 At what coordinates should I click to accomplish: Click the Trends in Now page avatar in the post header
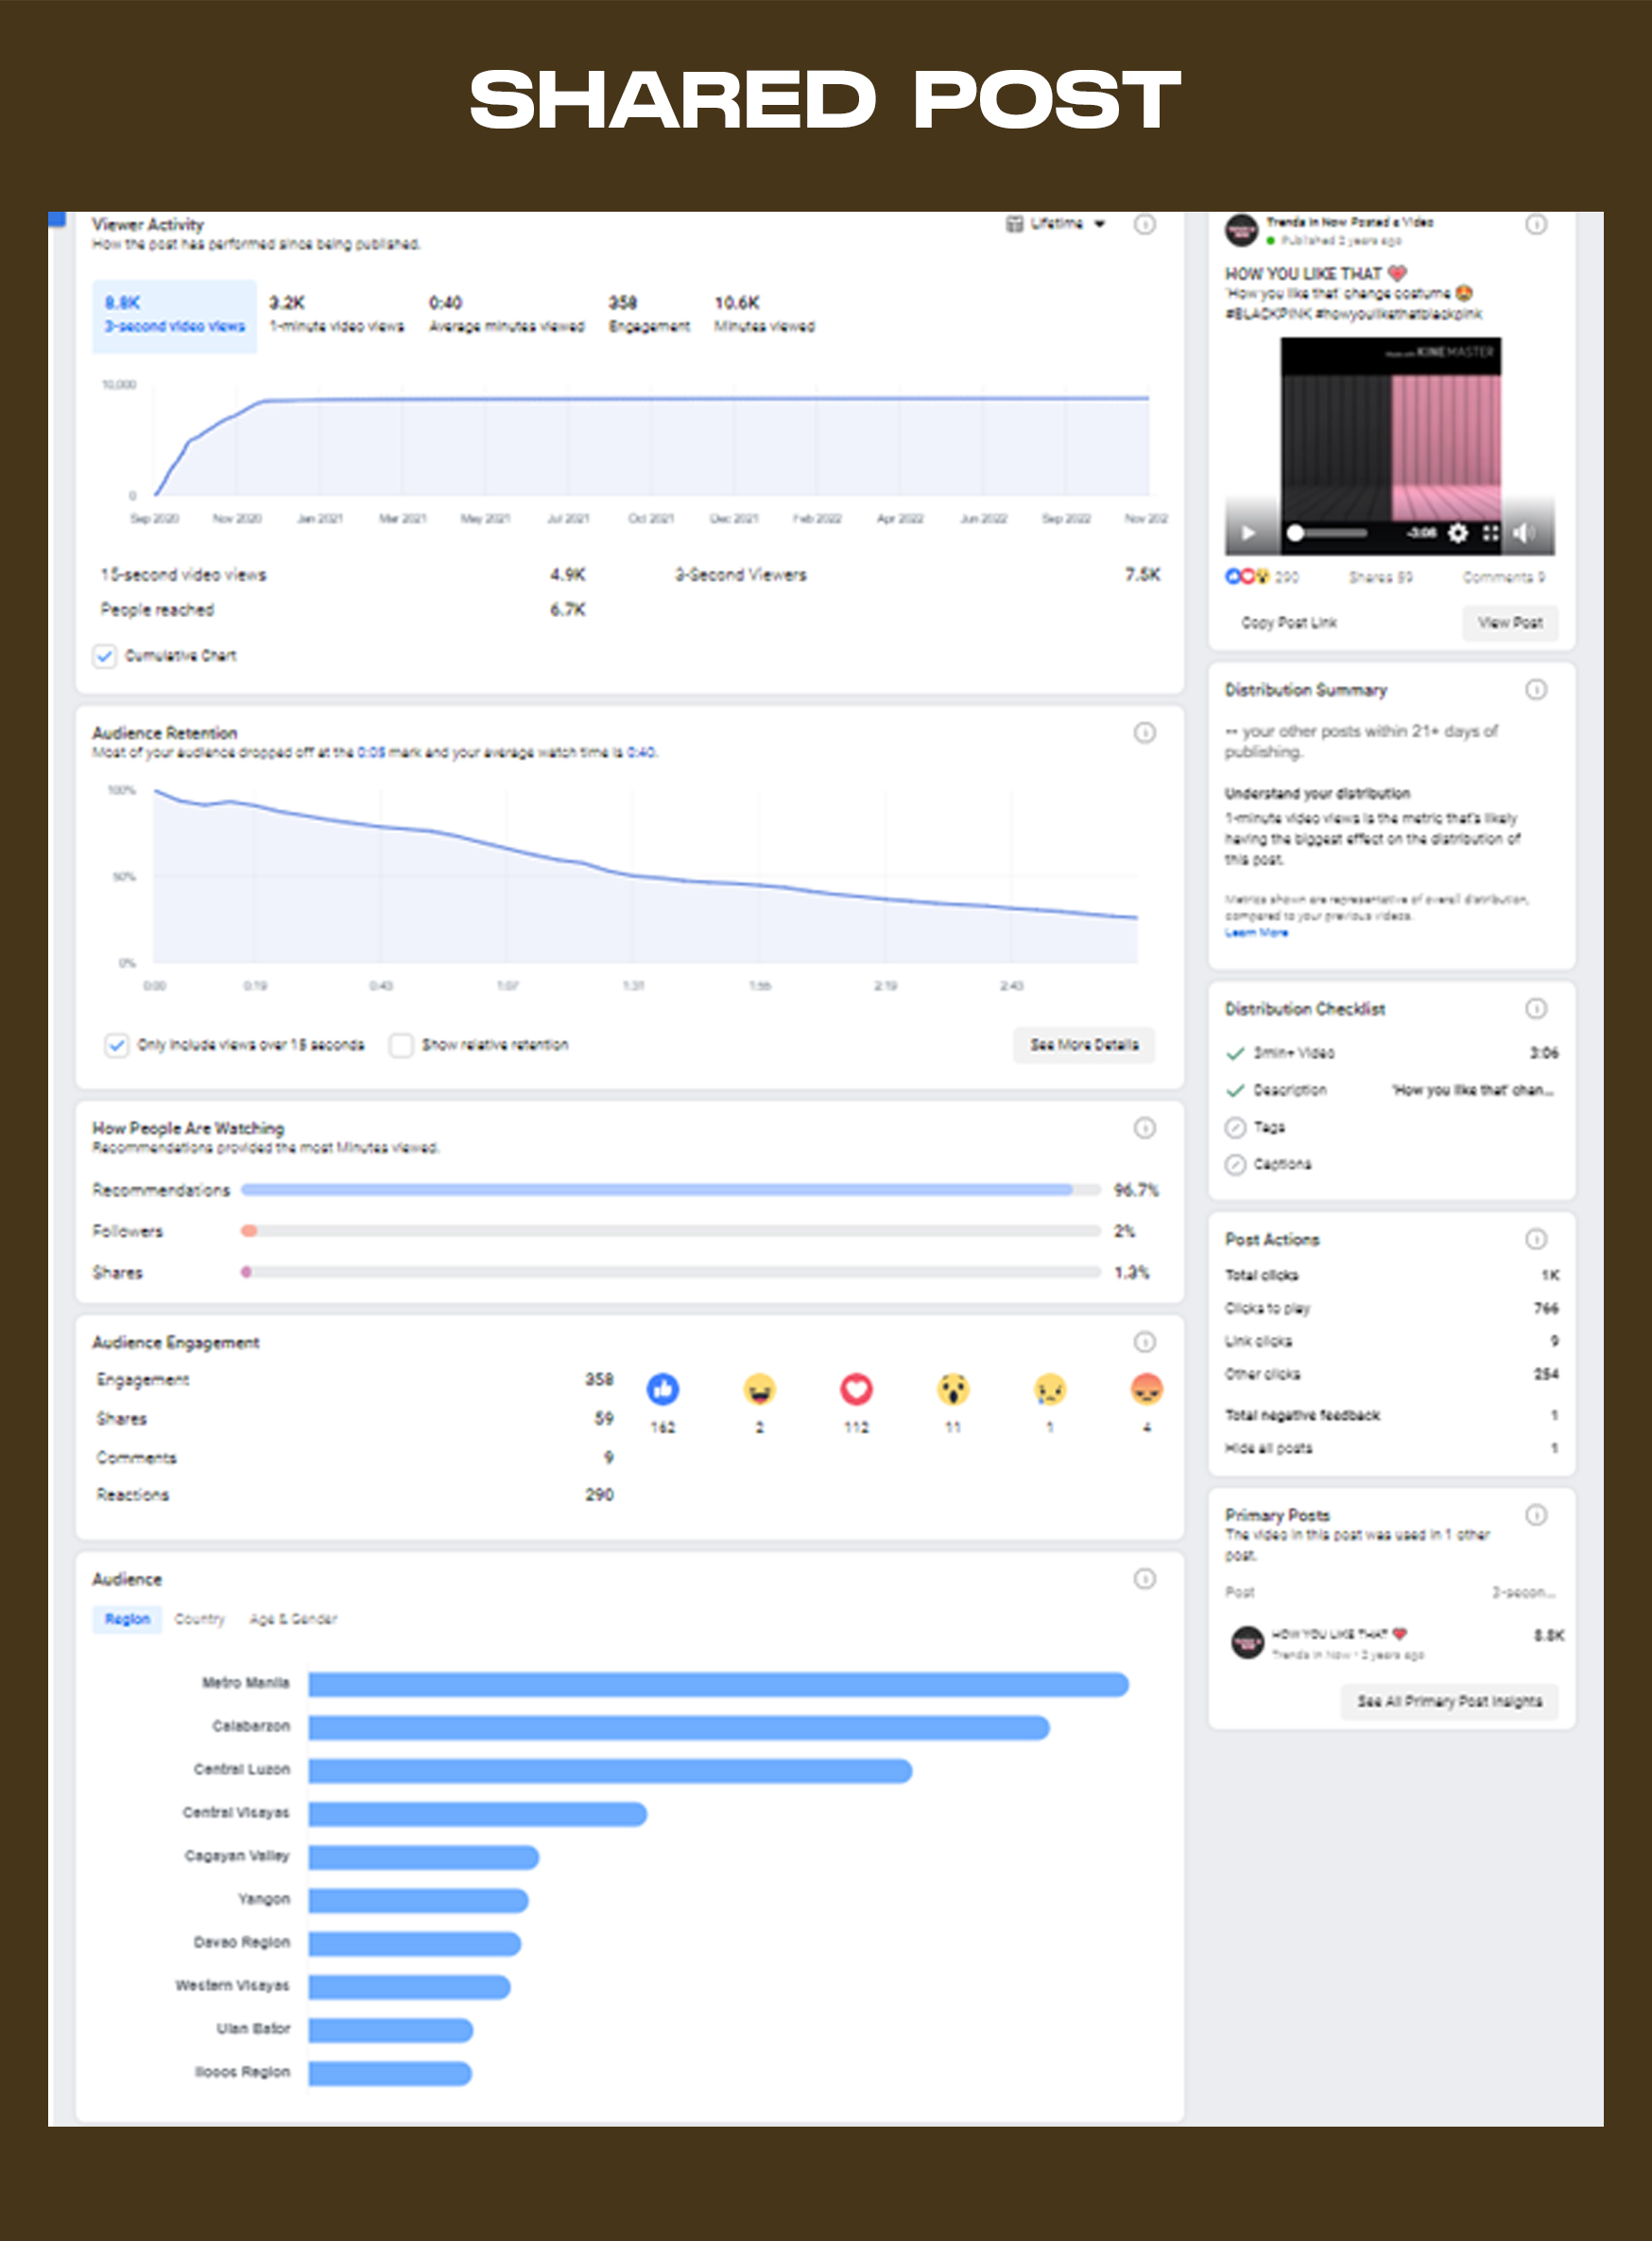coord(1242,231)
